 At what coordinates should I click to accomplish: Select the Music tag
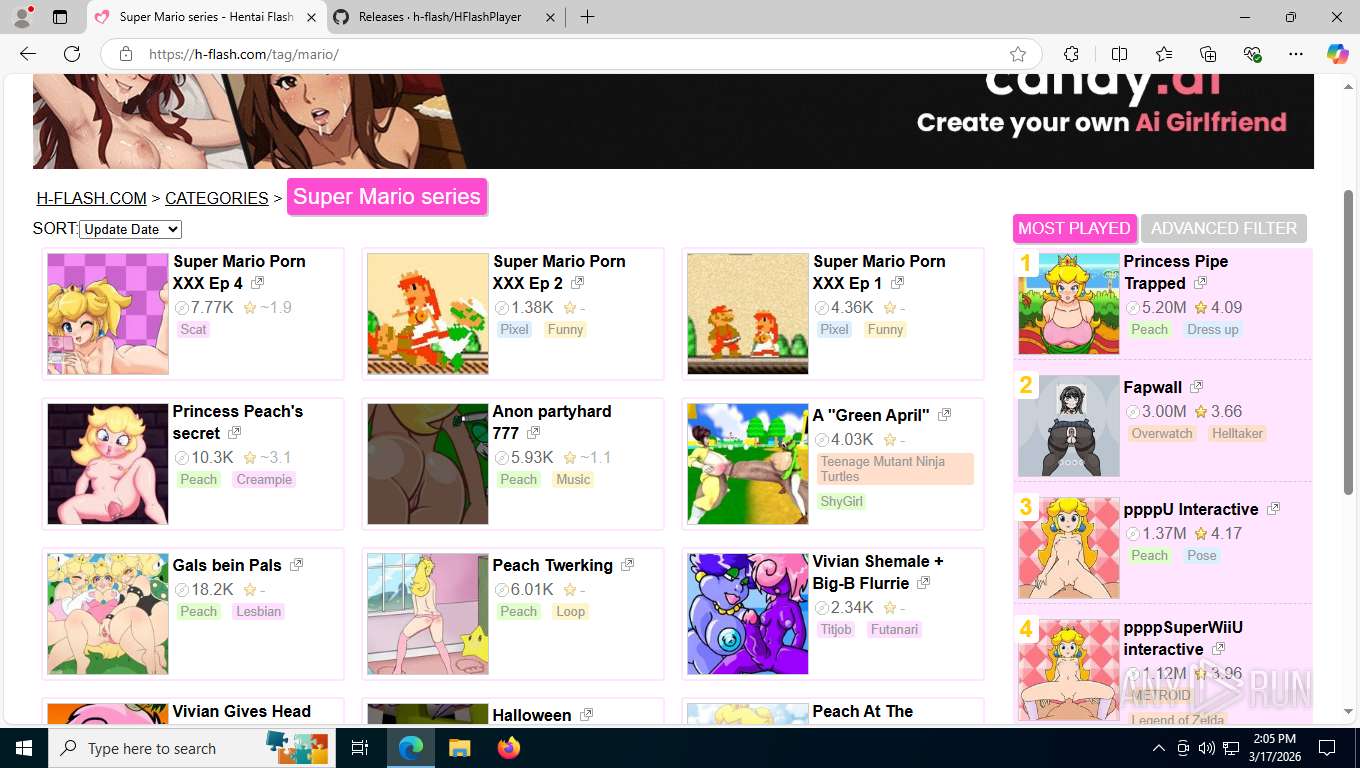pyautogui.click(x=573, y=479)
